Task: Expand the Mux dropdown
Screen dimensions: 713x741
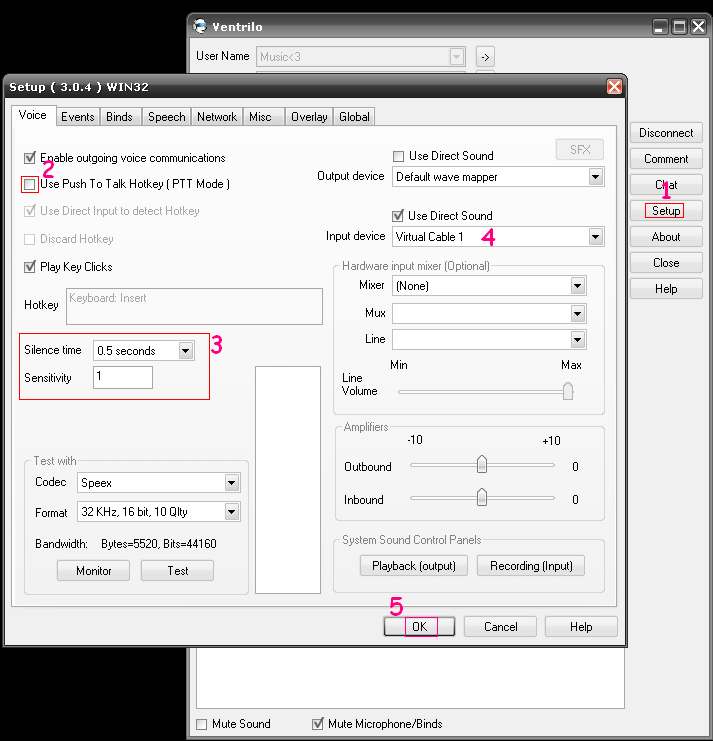Action: (x=577, y=313)
